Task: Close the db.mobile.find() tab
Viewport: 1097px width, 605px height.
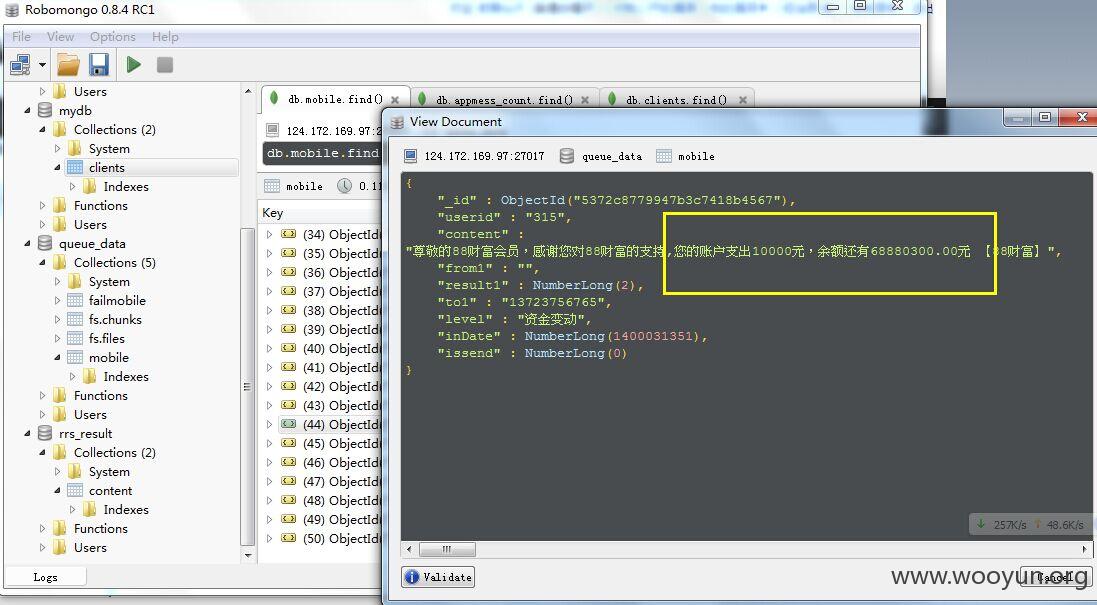Action: (x=395, y=100)
